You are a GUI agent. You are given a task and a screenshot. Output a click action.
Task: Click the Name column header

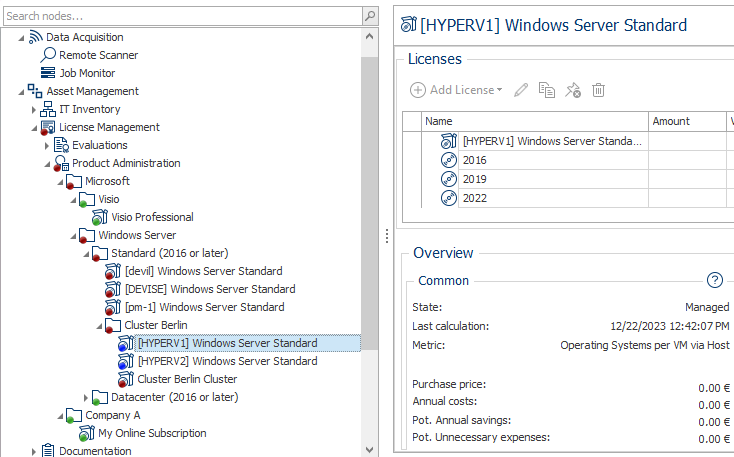(x=535, y=121)
